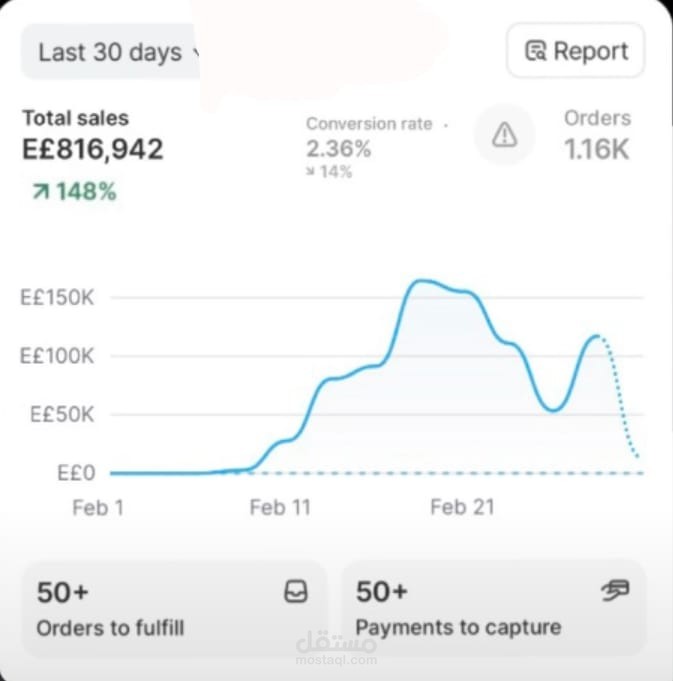673x681 pixels.
Task: Click the Feb 21 axis label
Action: pos(462,507)
